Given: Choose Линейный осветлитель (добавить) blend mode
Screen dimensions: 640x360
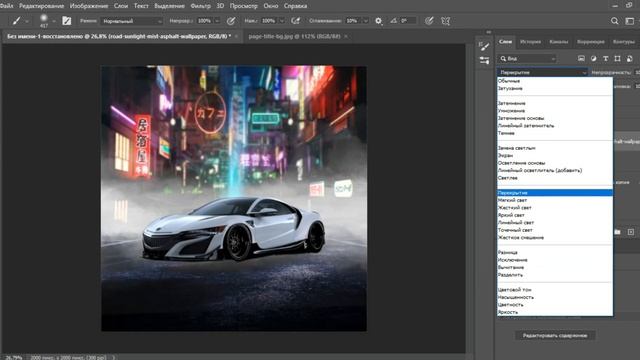Looking at the screenshot, I should pyautogui.click(x=540, y=171).
